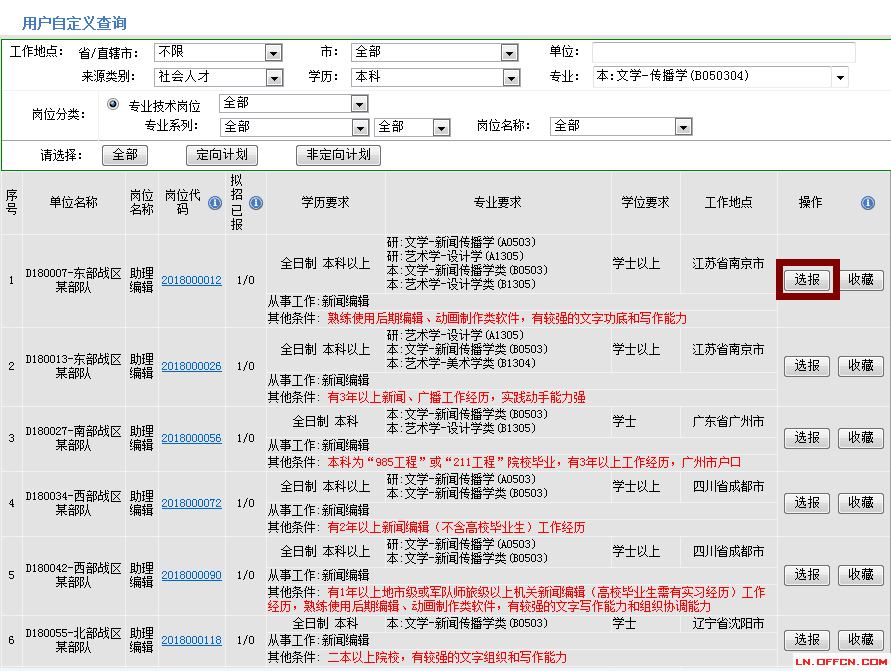Open the second narrow 专业系列 dropdown
The width and height of the screenshot is (891, 671).
point(413,127)
